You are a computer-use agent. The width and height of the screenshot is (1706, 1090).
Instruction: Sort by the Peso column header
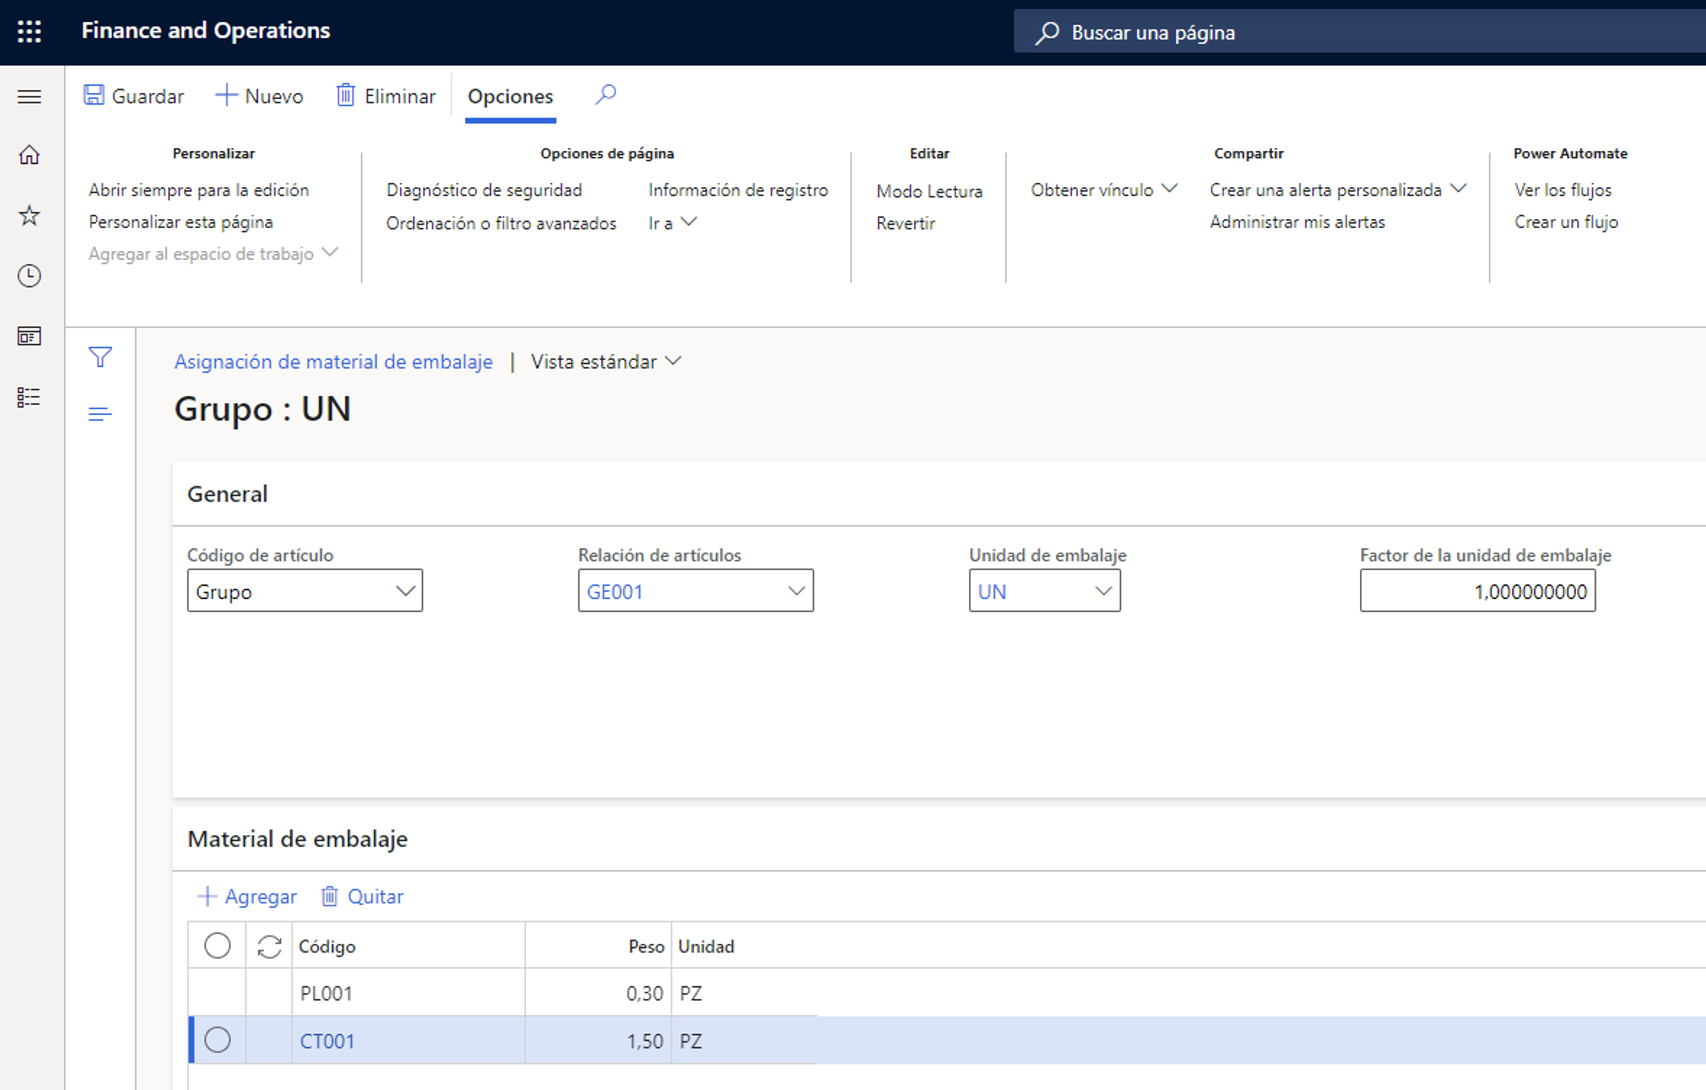pos(598,946)
